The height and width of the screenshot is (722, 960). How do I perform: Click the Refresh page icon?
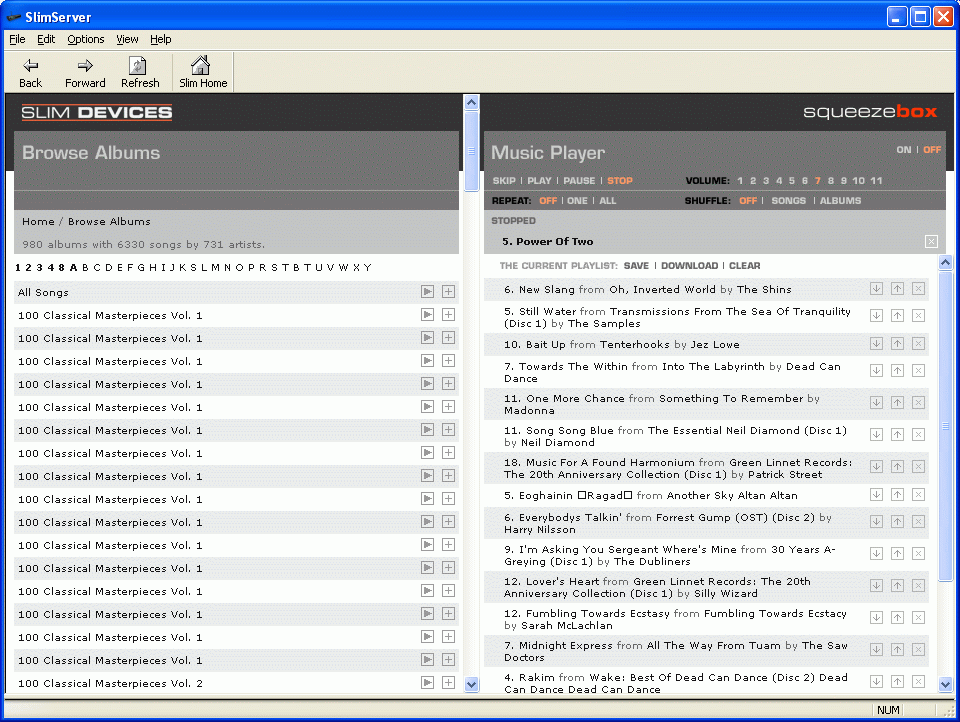(x=139, y=66)
